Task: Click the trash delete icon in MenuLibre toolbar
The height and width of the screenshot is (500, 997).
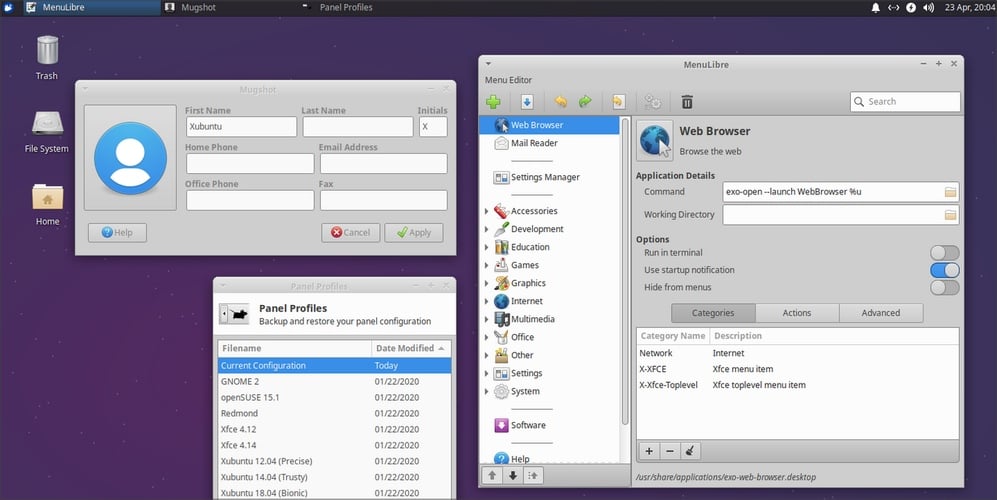Action: [x=687, y=102]
